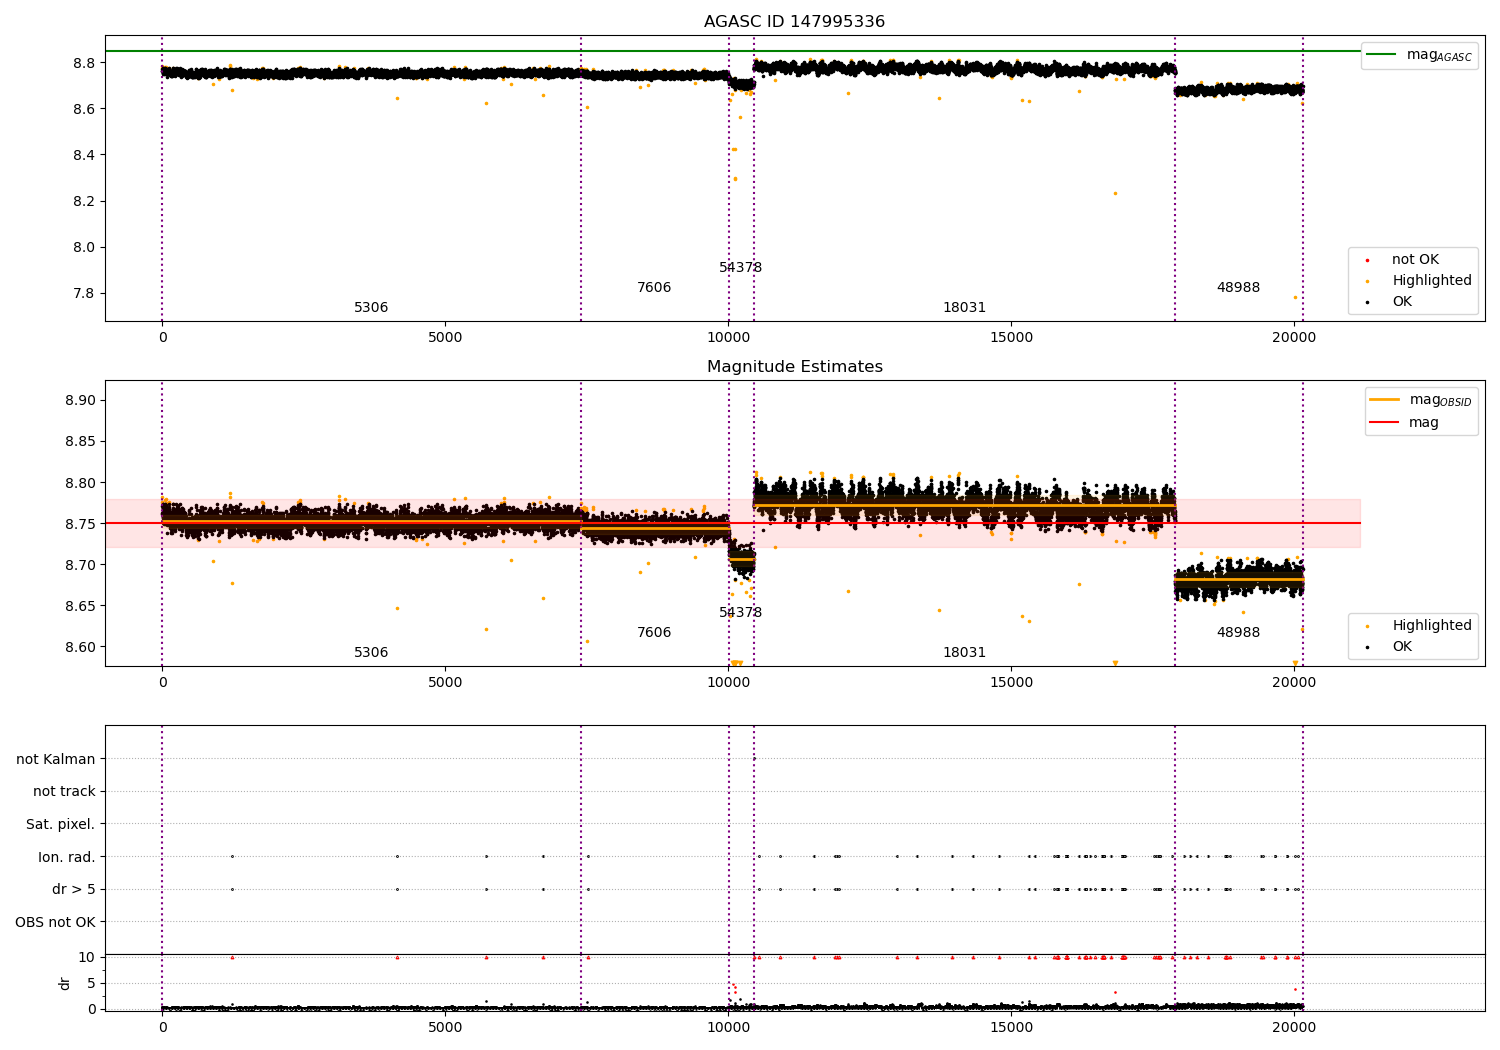Click '5306' in the Magnitude Estimates plot
Screen dimensions: 1500x1050
tap(371, 653)
